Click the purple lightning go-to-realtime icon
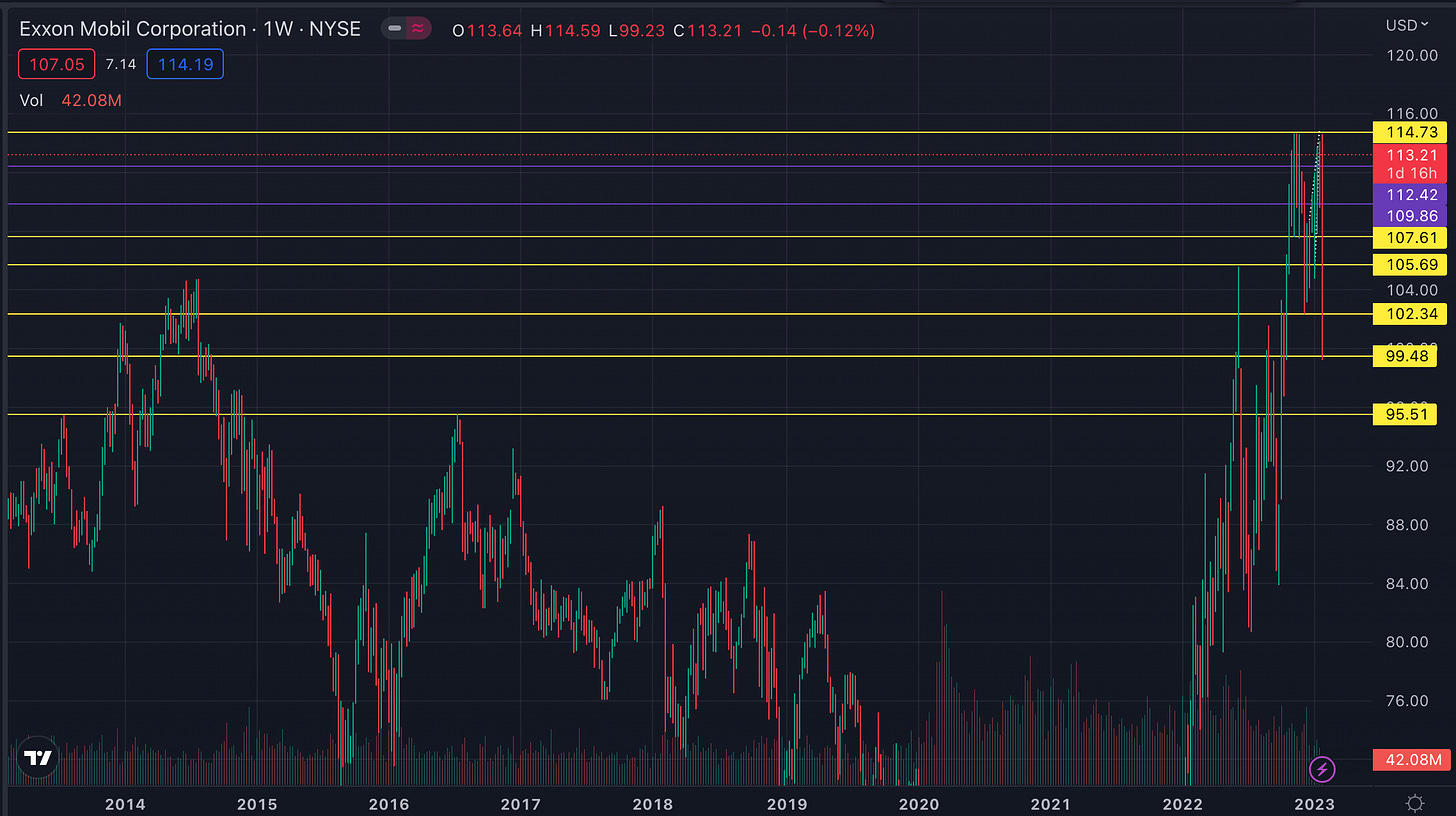The width and height of the screenshot is (1456, 816). [1322, 769]
